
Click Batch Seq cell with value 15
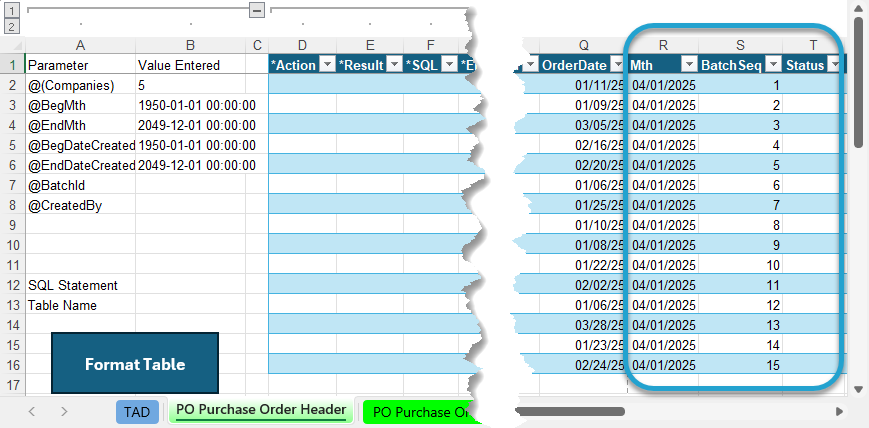coord(740,365)
